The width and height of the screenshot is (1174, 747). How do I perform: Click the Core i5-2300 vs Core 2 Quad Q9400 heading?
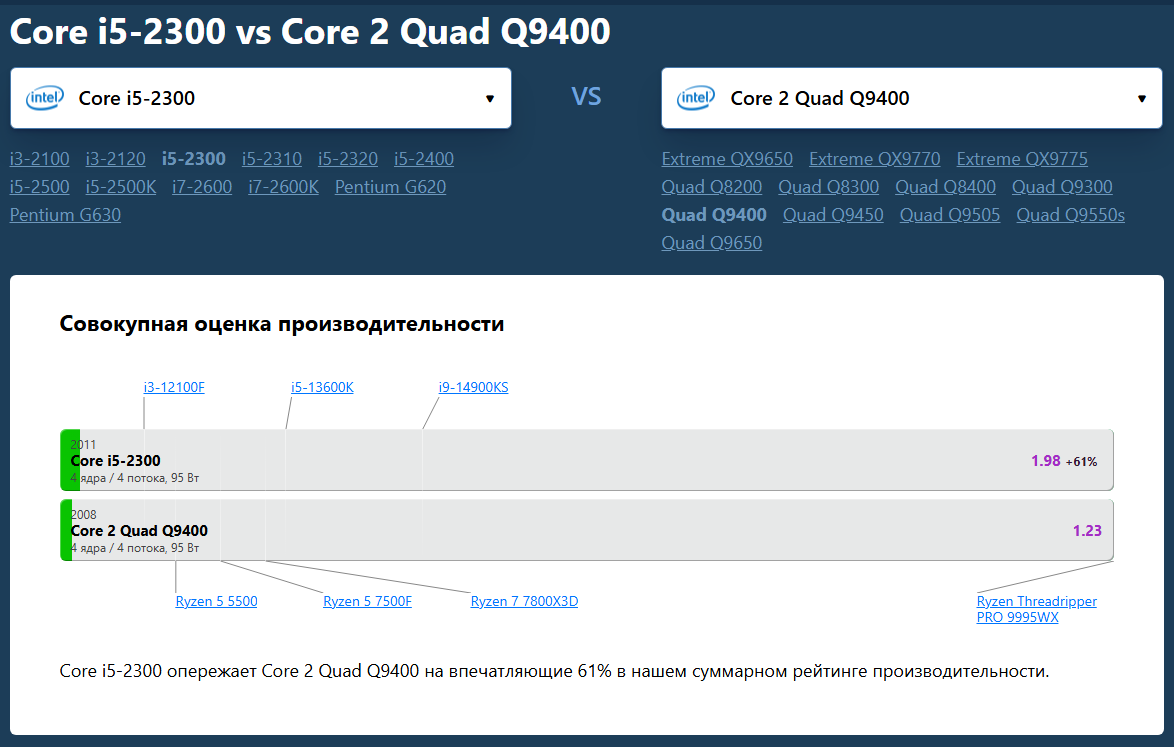coord(310,31)
